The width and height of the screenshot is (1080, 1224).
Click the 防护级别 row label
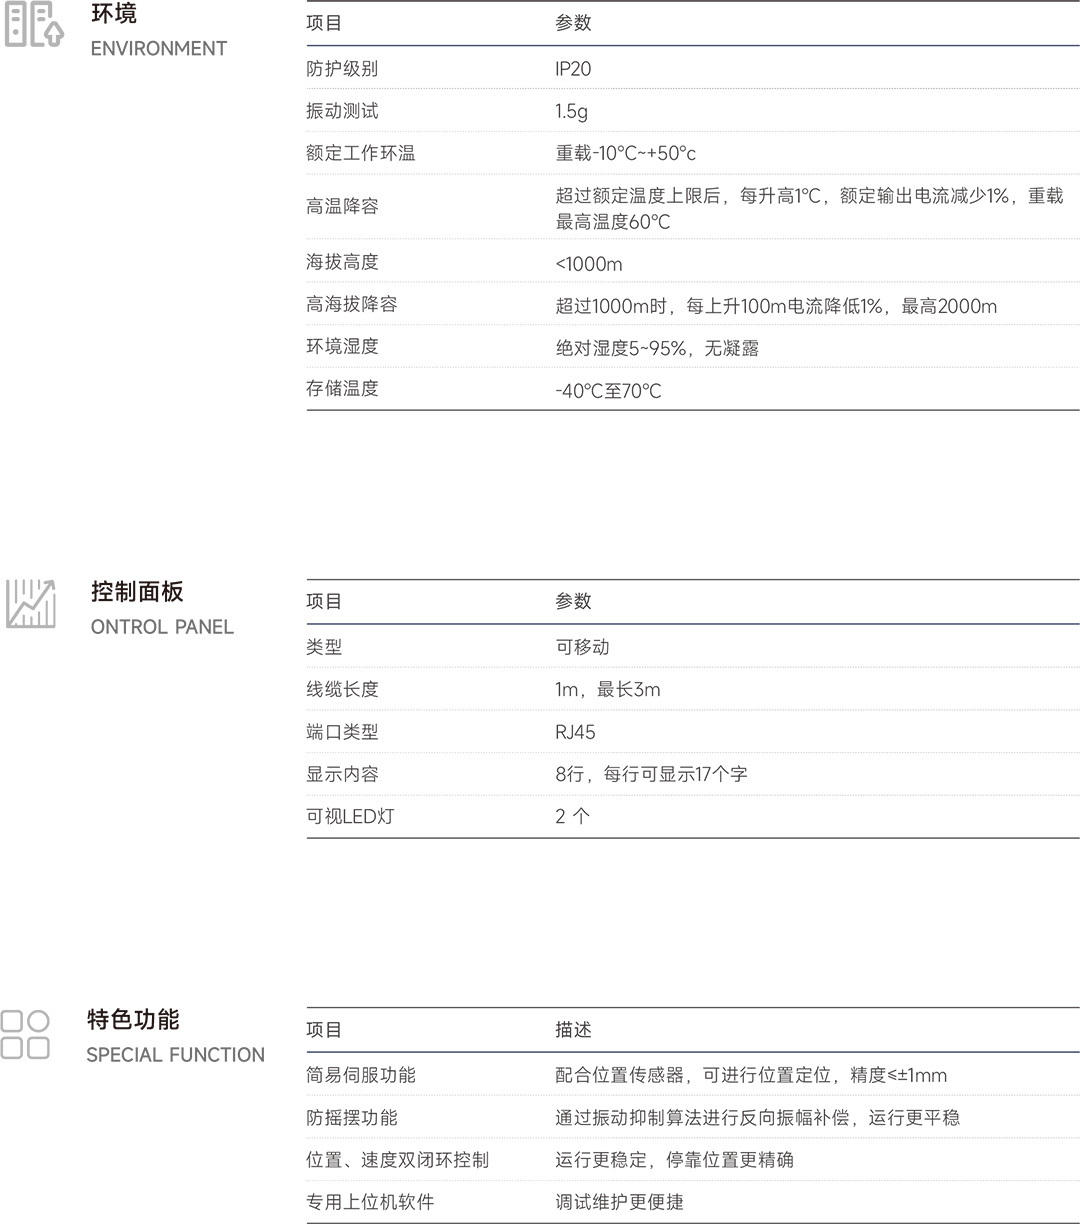342,69
